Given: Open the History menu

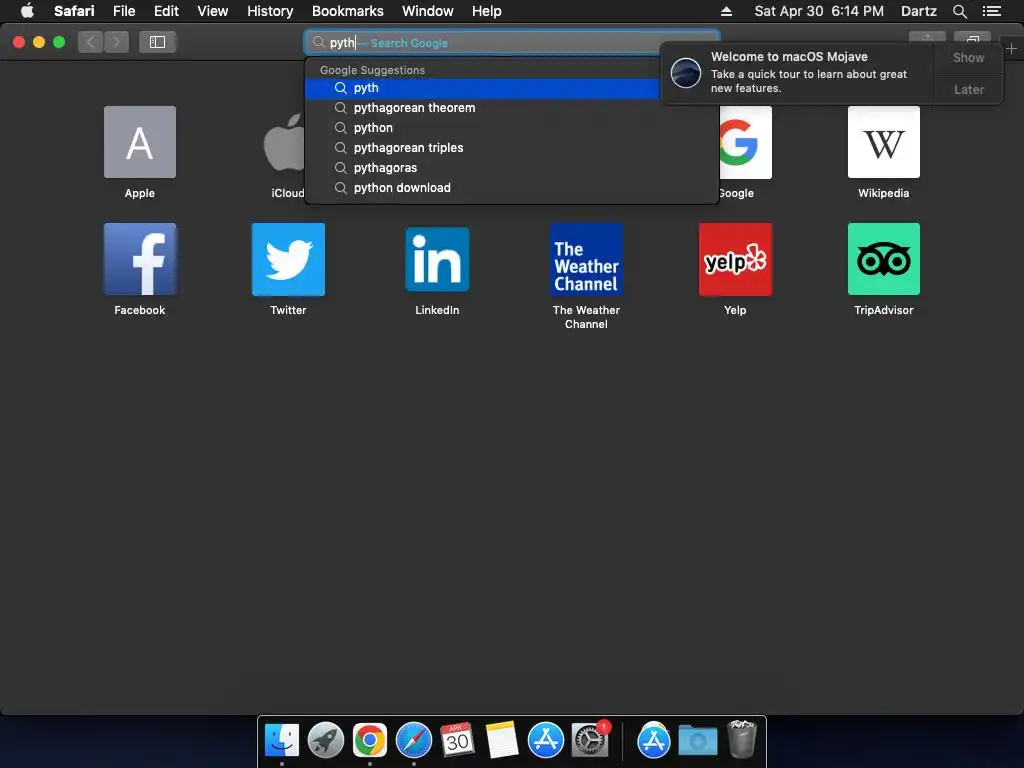Looking at the screenshot, I should [270, 11].
